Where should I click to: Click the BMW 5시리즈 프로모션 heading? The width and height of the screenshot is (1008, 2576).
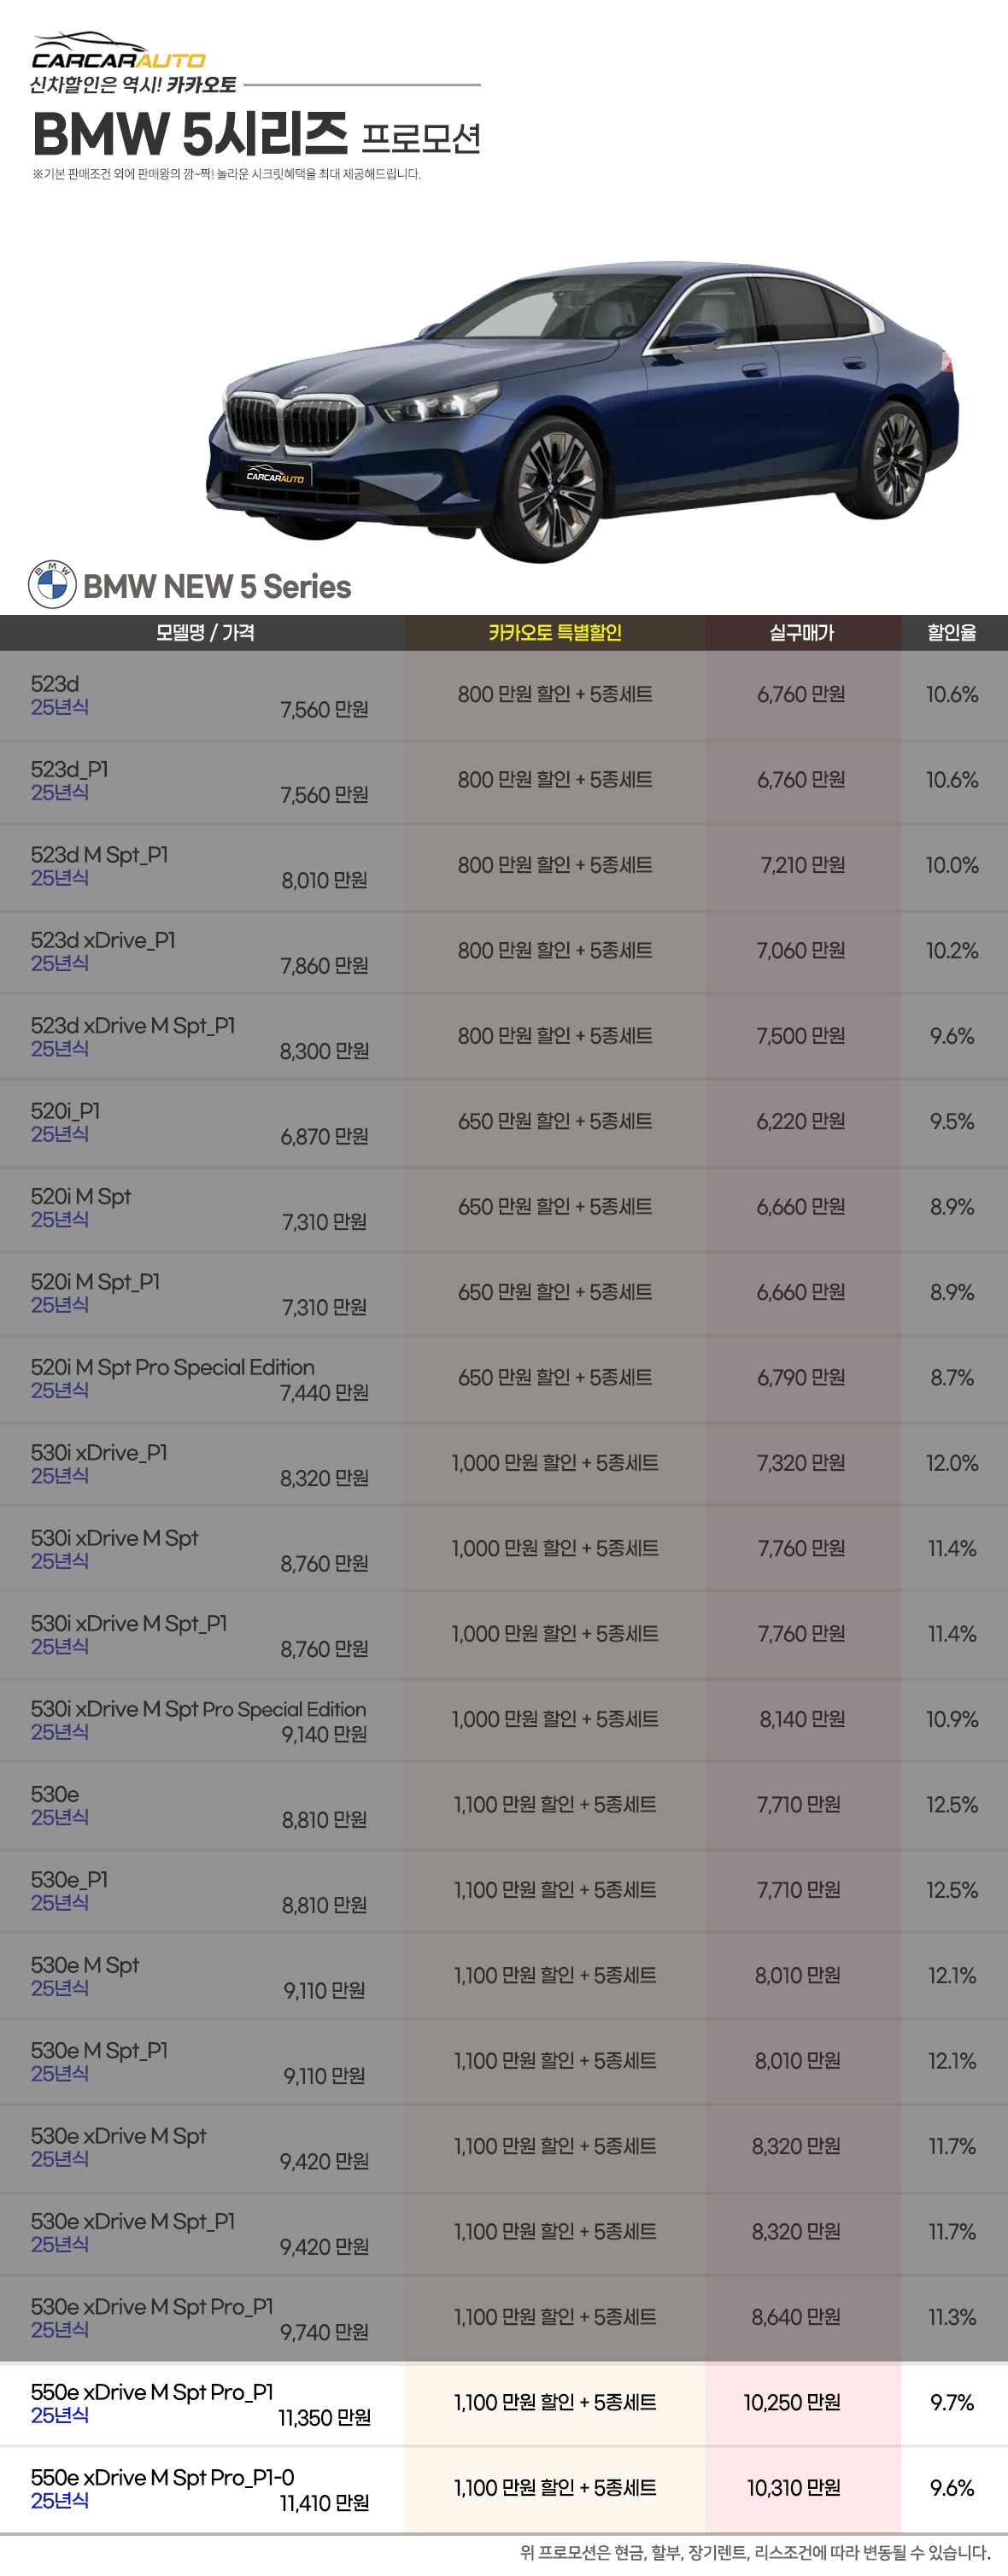pos(257,134)
